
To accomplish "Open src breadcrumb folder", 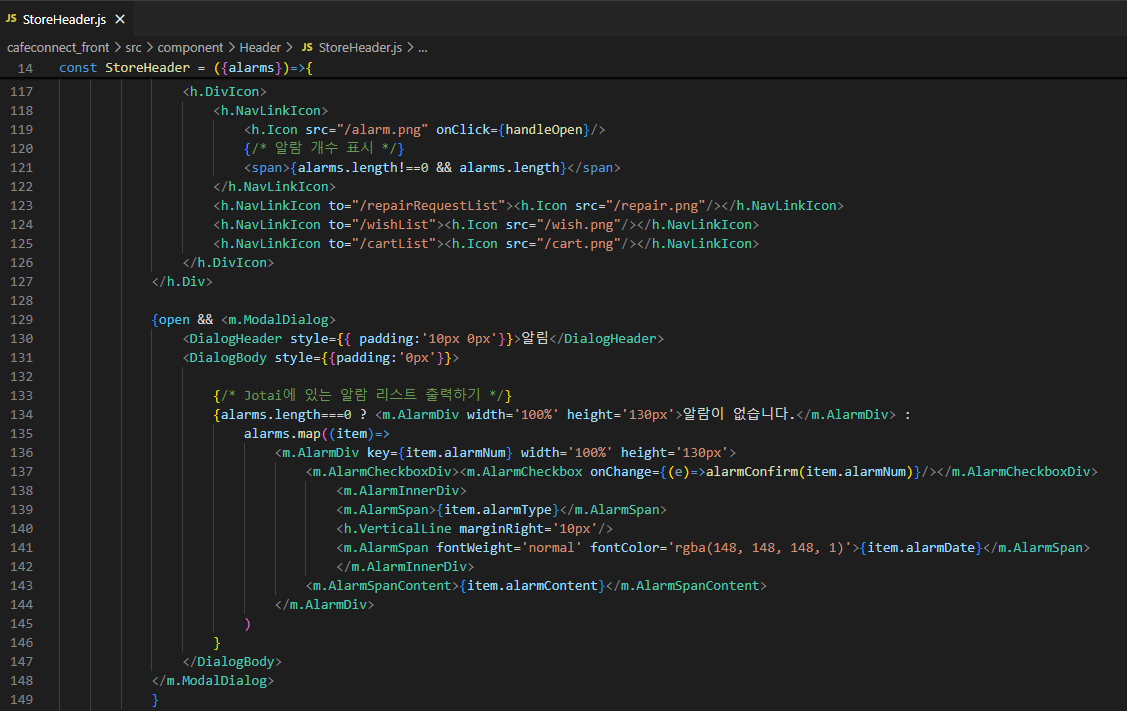I will (134, 47).
